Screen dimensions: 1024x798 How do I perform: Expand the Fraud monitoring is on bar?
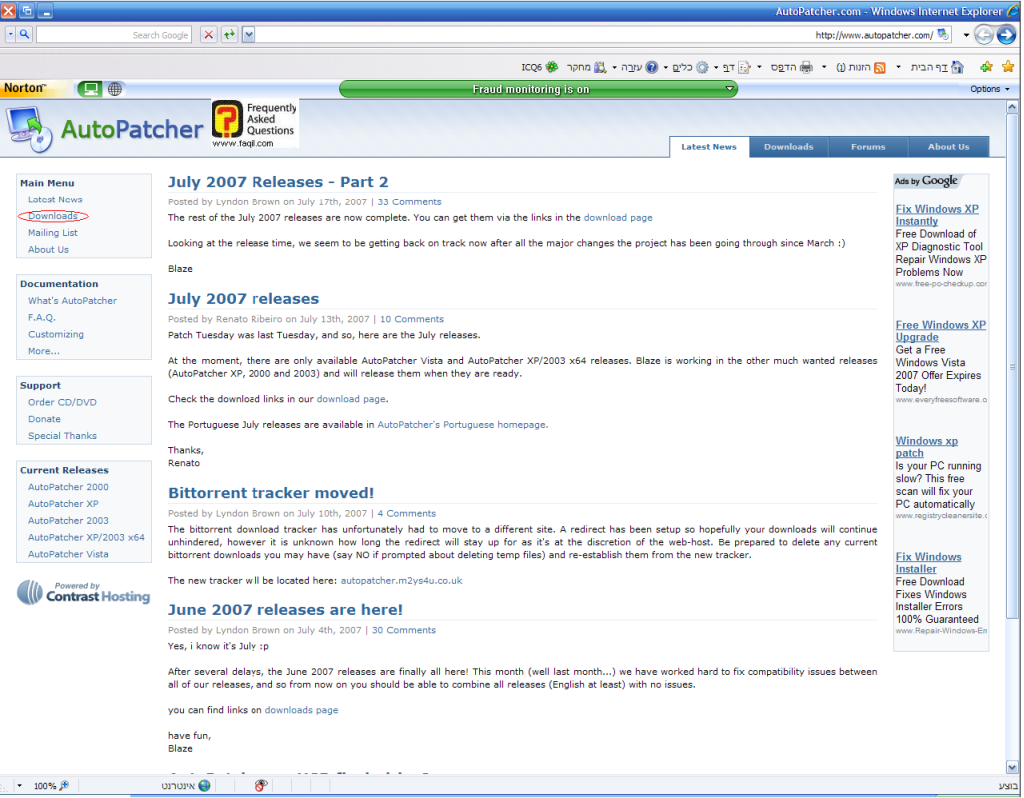538,89
